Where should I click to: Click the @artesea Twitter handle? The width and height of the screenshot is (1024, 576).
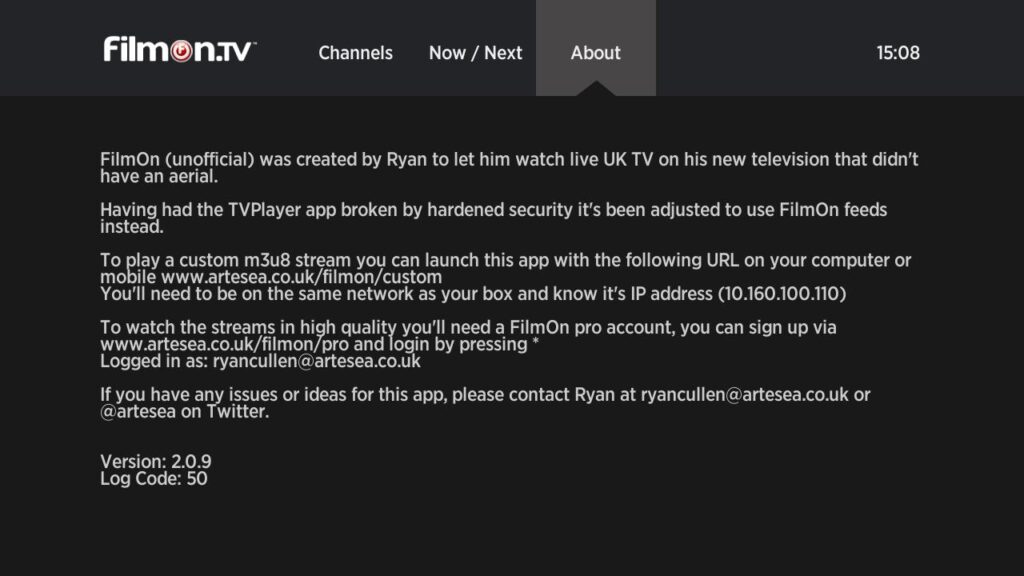tap(138, 411)
